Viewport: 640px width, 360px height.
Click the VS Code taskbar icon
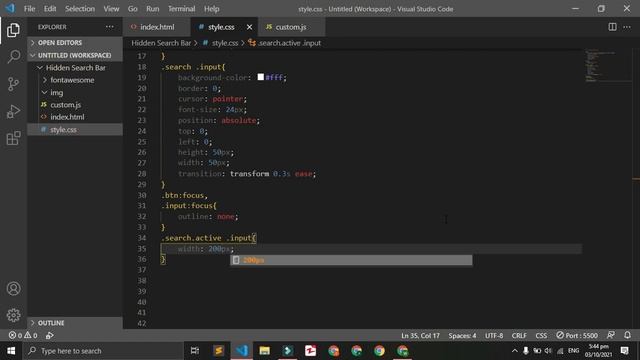click(242, 351)
